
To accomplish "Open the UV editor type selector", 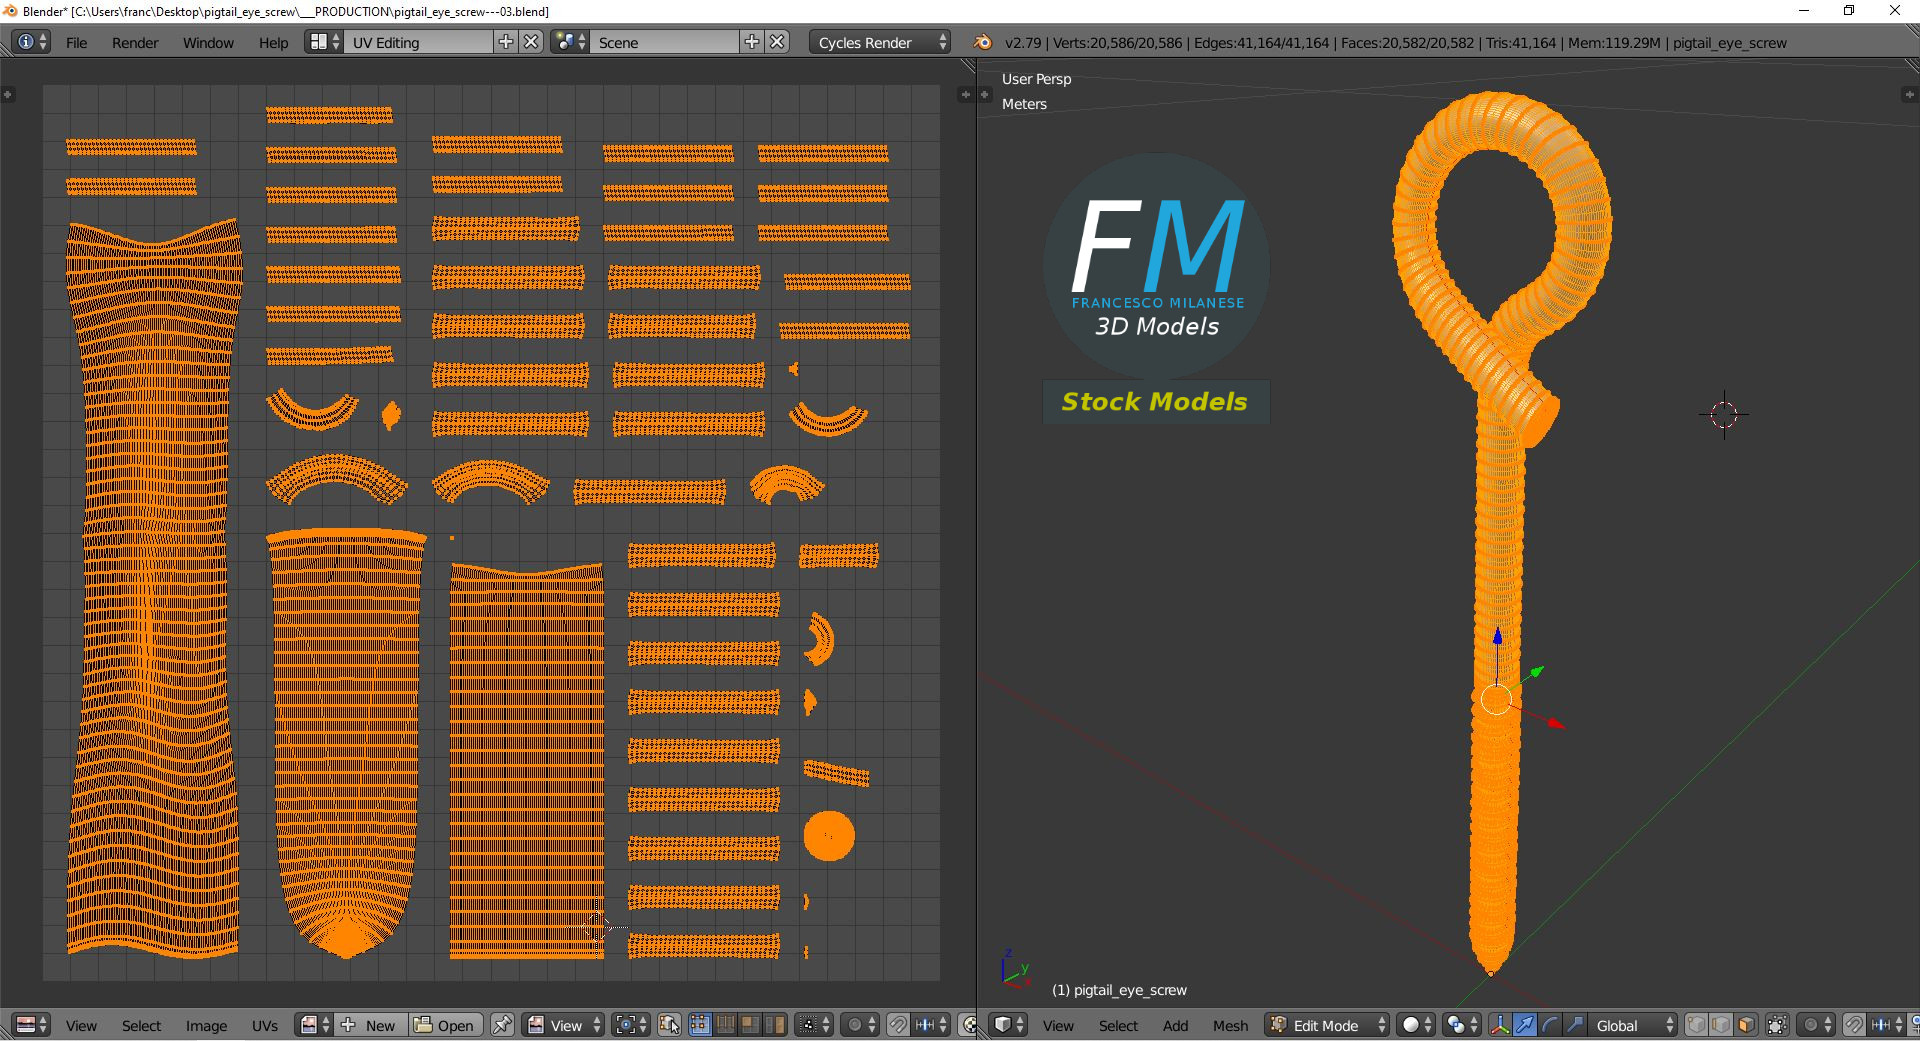I will [32, 1025].
